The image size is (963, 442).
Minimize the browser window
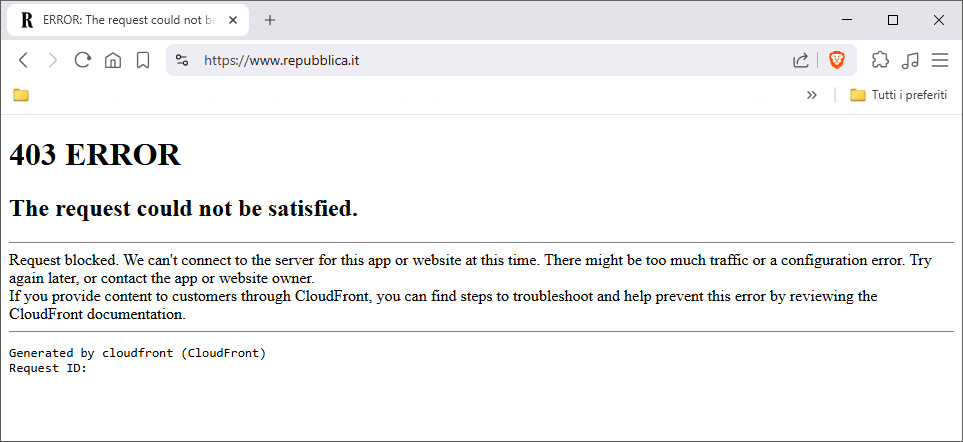(848, 20)
